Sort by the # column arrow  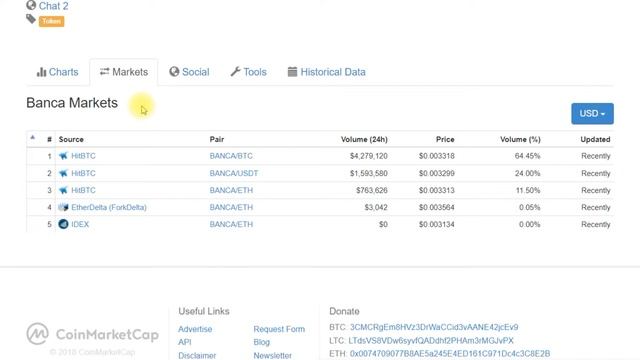(x=33, y=138)
